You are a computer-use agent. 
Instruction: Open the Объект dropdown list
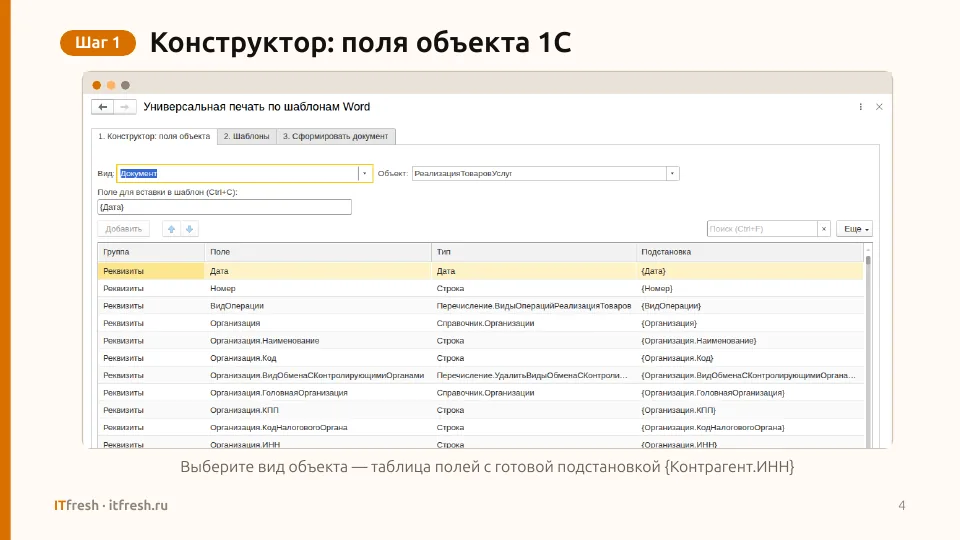(x=672, y=173)
